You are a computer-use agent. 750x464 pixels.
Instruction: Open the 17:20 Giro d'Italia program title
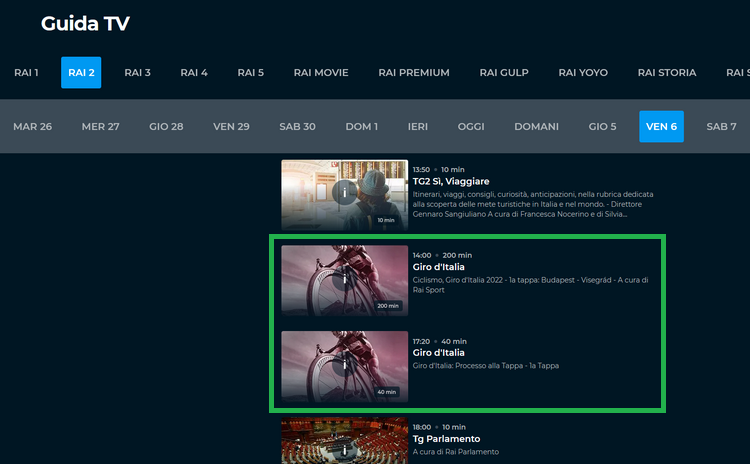[439, 353]
